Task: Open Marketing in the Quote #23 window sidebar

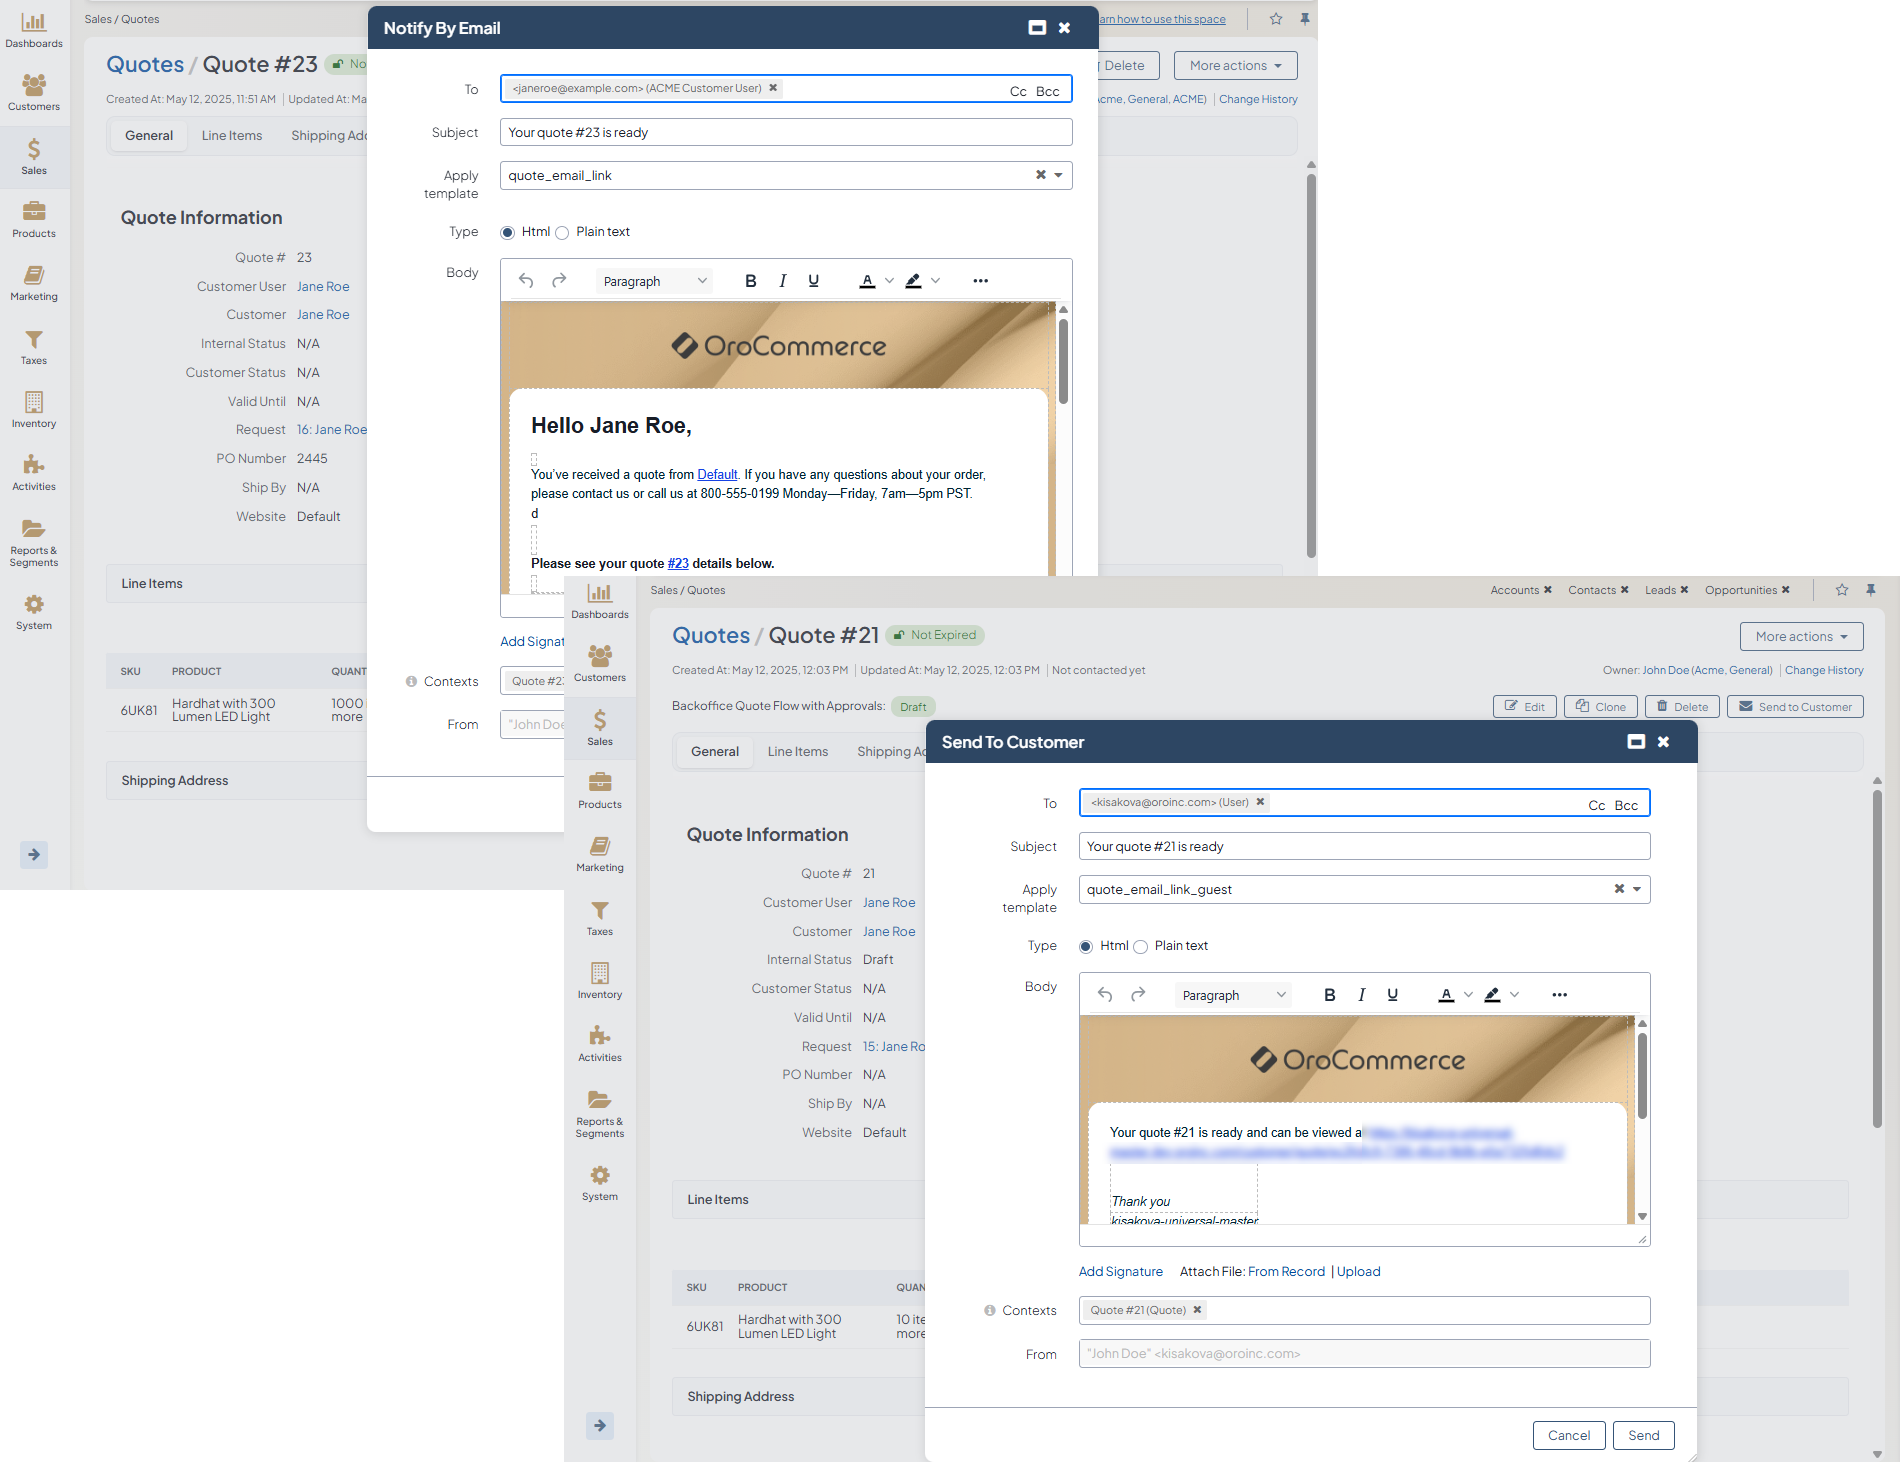Action: [34, 283]
